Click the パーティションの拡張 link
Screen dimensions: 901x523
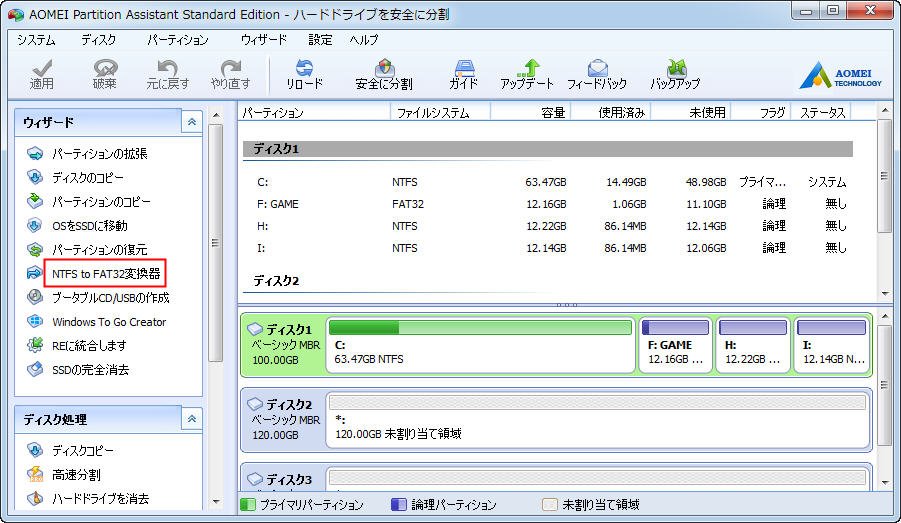point(99,153)
